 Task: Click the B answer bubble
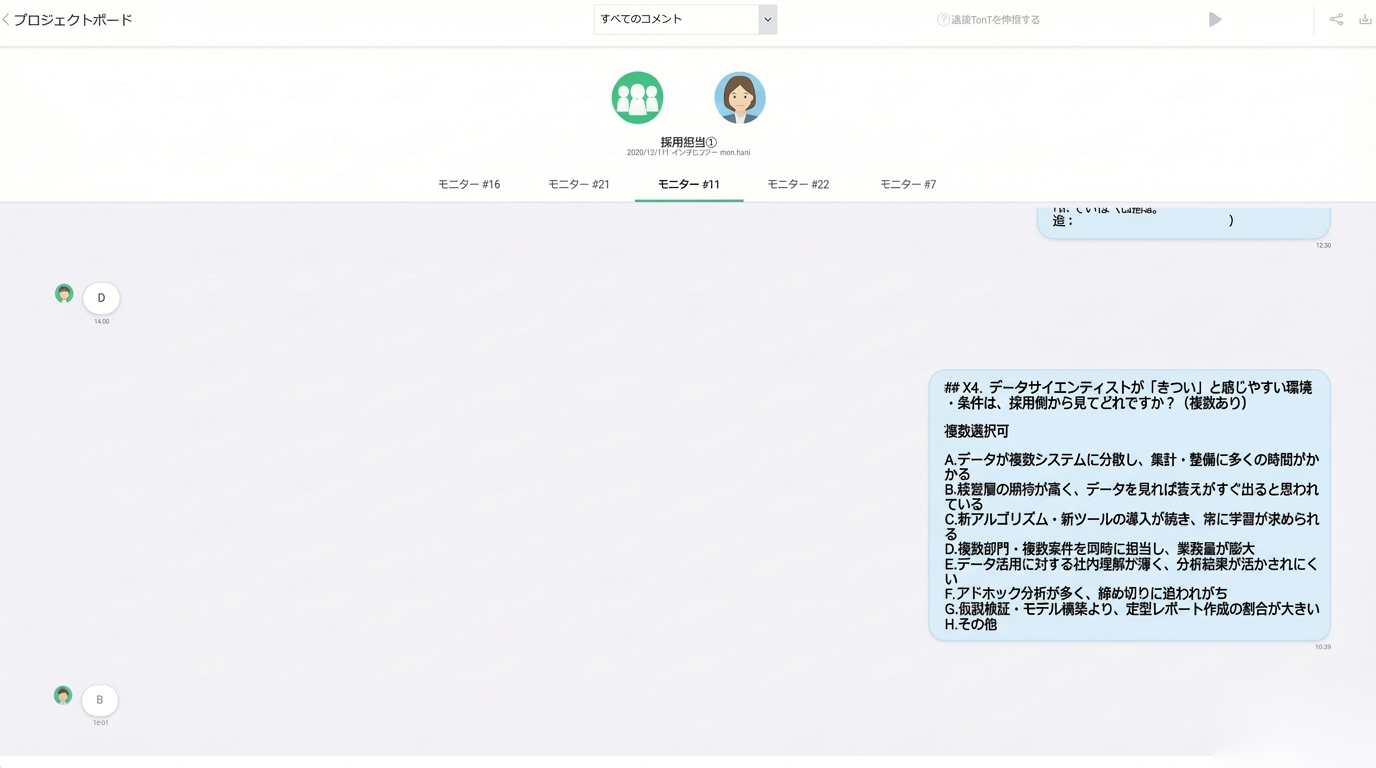[100, 700]
